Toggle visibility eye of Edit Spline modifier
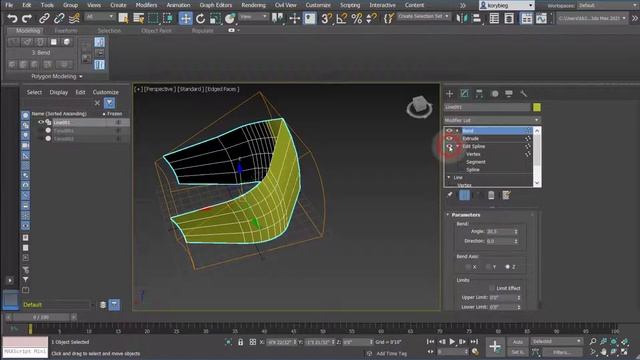Screen dimensions: 640x360 click(x=449, y=146)
